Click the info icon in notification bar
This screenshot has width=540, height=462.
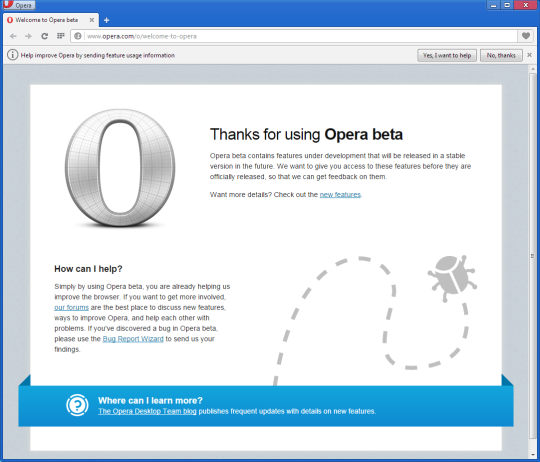coord(12,55)
